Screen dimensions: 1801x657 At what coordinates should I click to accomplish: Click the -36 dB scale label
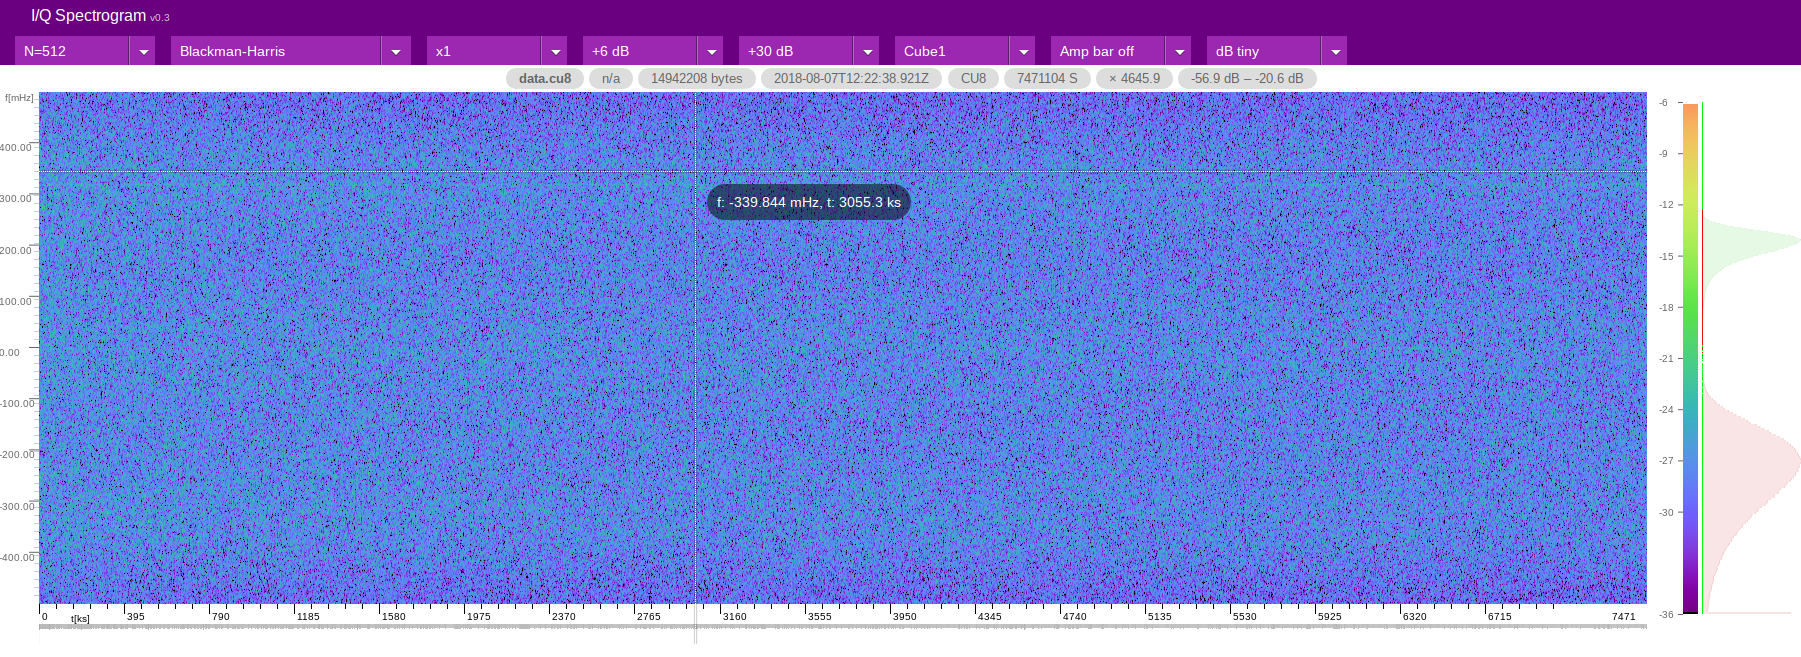tap(1666, 614)
